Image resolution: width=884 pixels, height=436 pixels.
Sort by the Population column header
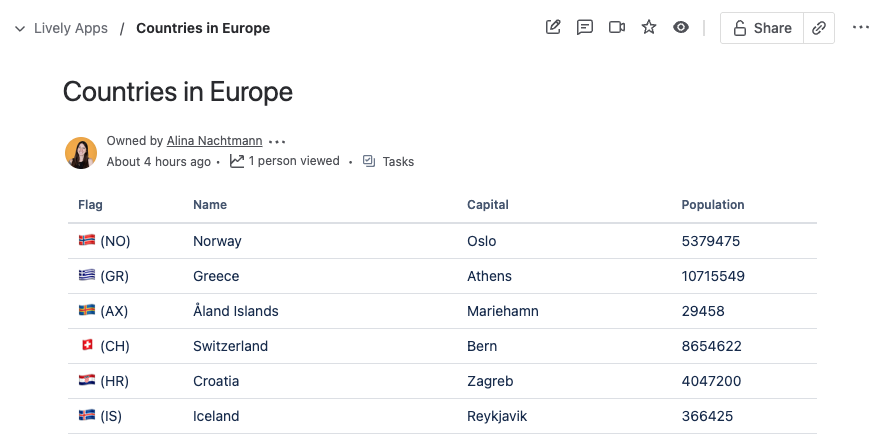click(x=713, y=205)
